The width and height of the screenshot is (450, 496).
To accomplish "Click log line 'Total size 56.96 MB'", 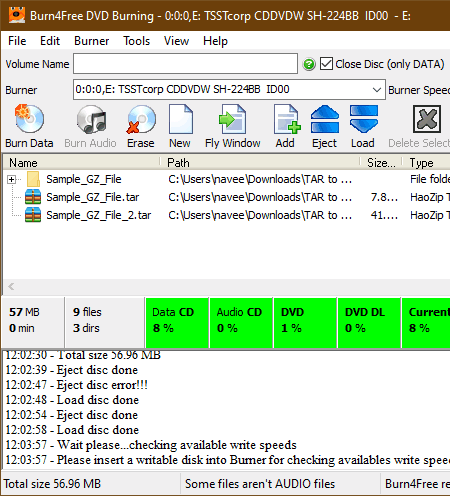I will 83,355.
